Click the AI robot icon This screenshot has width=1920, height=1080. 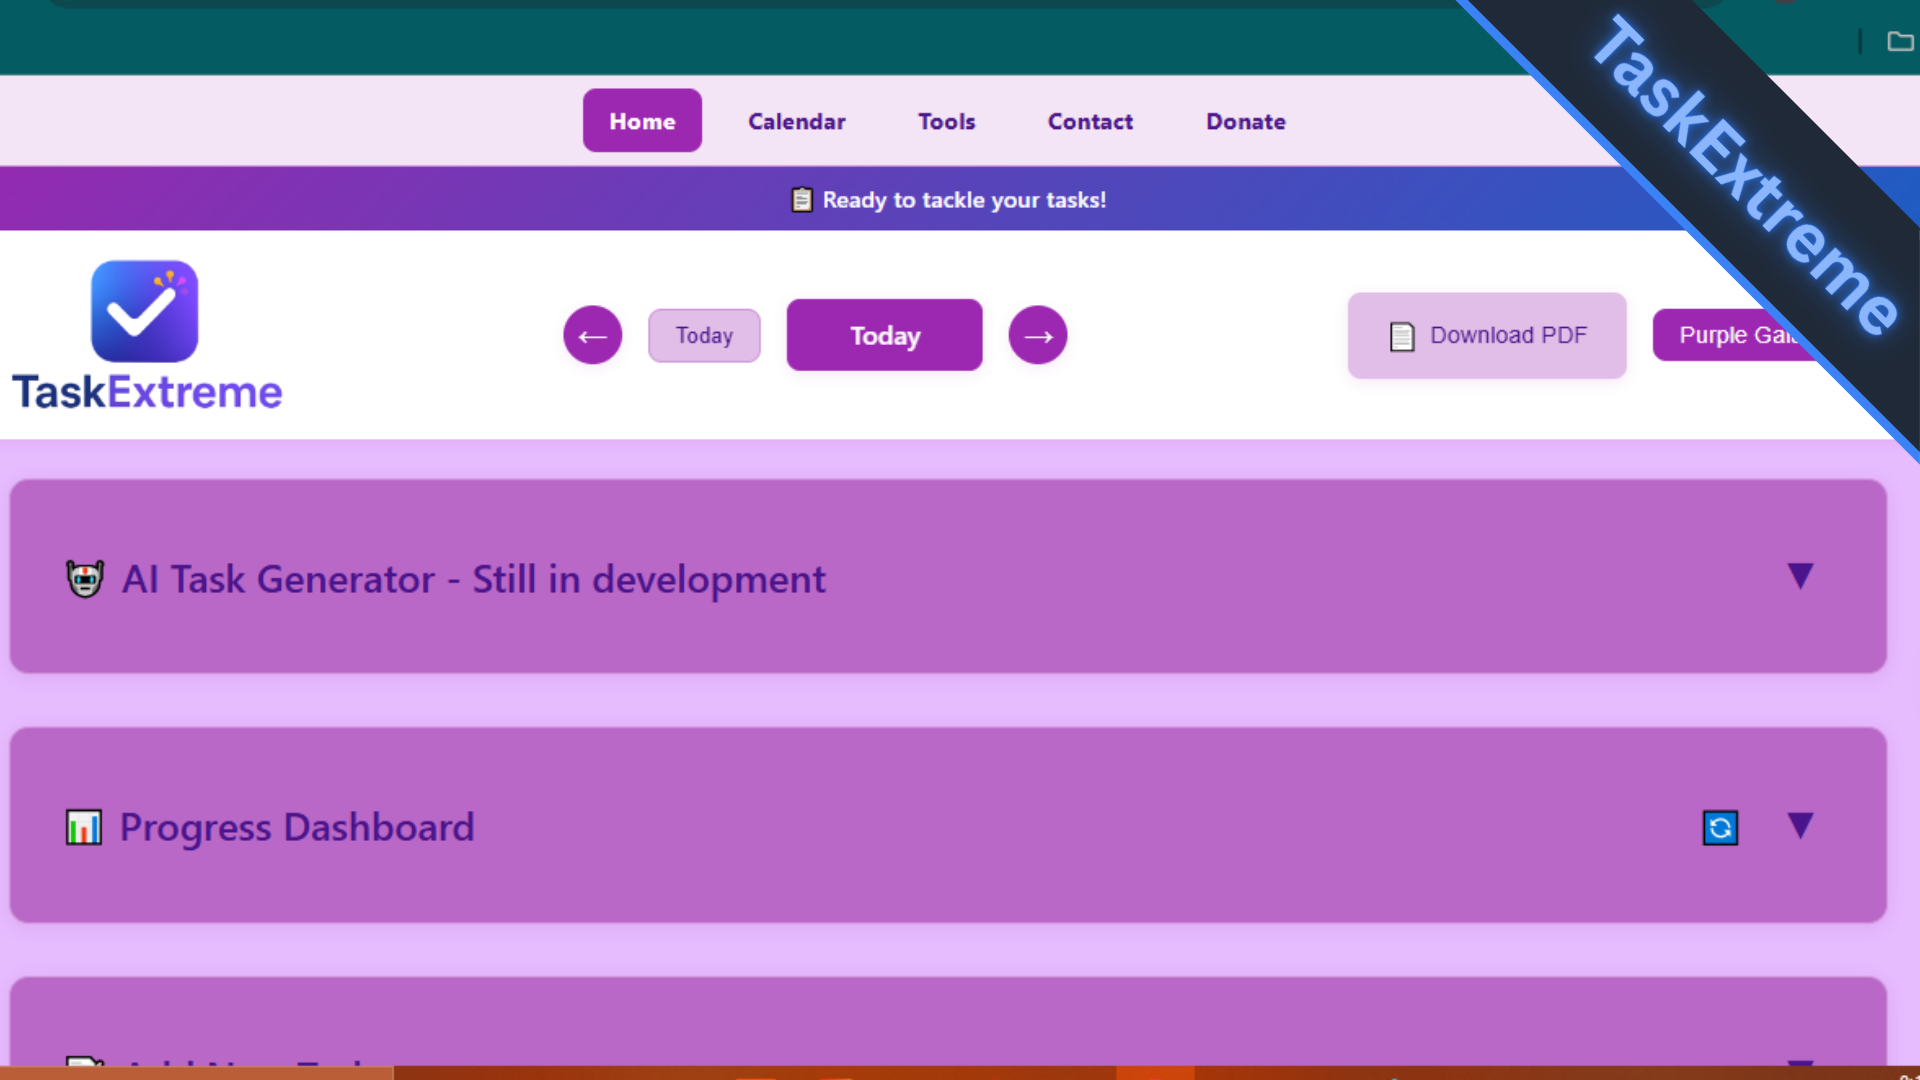tap(85, 579)
